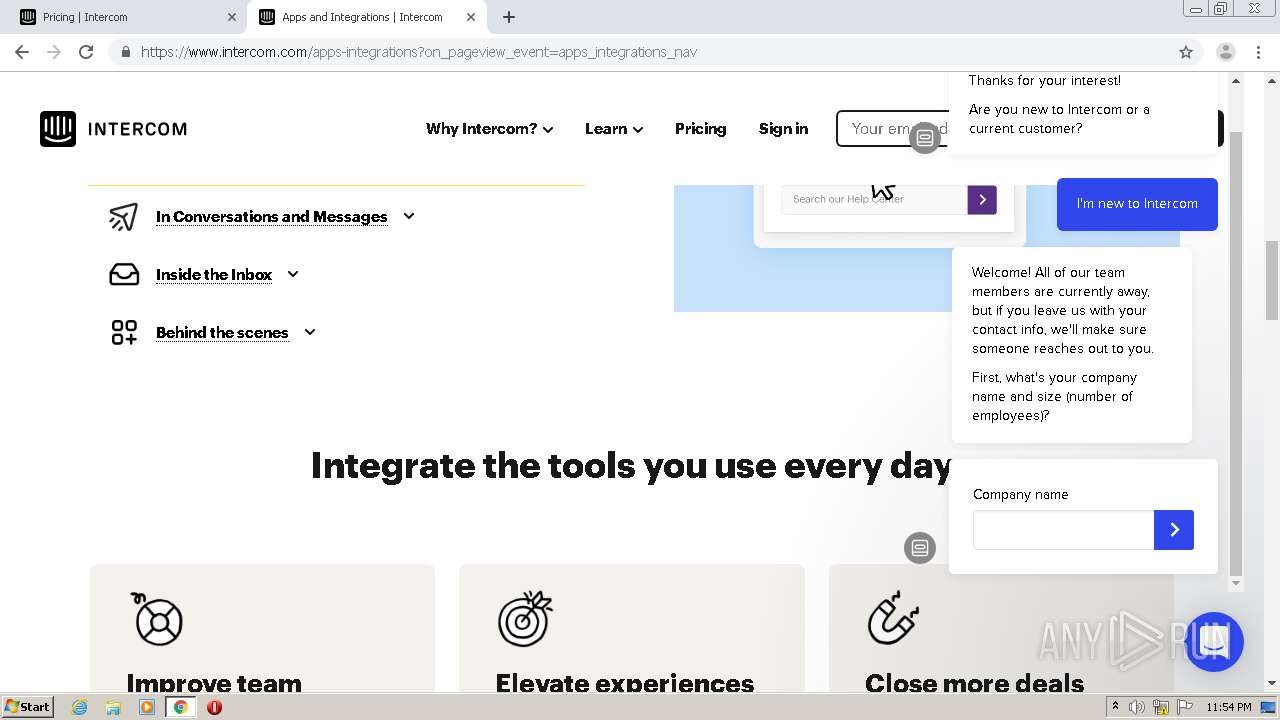This screenshot has height=720, width=1280.
Task: Click the target Elevate experiences icon
Action: point(525,618)
